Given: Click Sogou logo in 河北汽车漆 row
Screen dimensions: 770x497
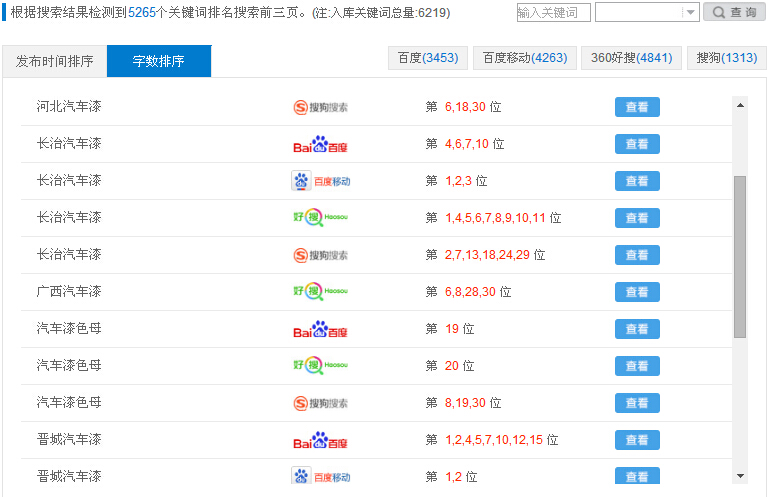Looking at the screenshot, I should [x=320, y=107].
